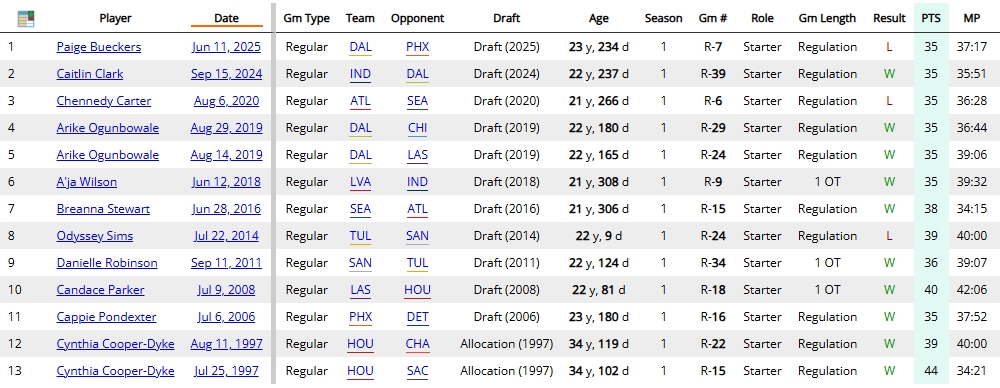Open Breanna Stewart's player page
Screen dimensions: 1000x388
(103, 209)
